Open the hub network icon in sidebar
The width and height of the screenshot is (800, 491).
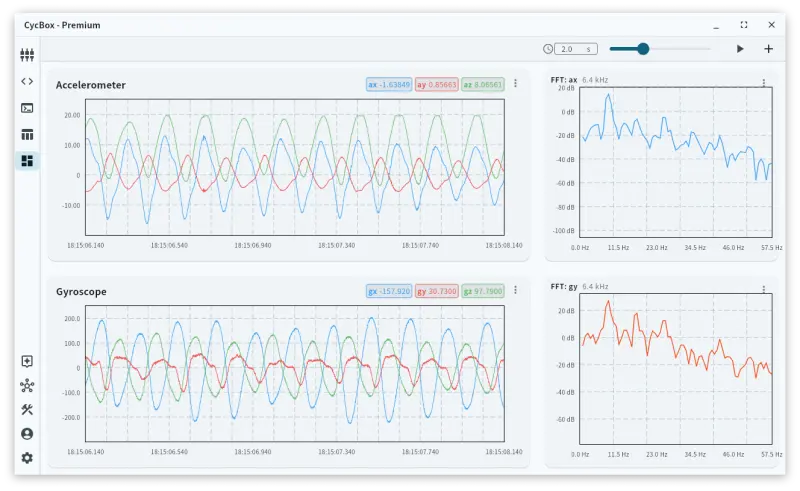[x=27, y=386]
